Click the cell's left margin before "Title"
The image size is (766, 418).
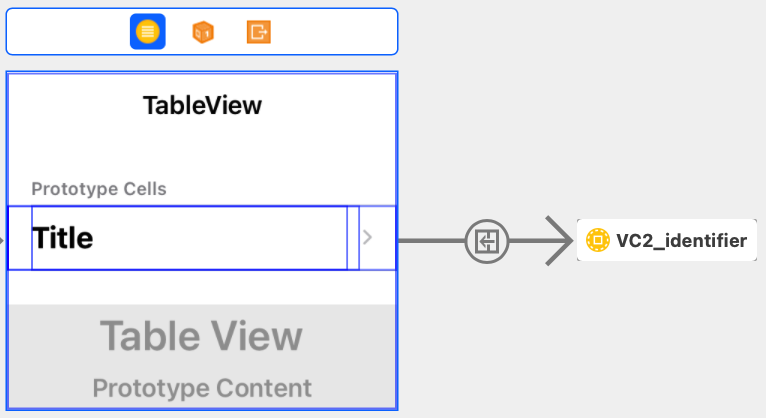click(20, 238)
